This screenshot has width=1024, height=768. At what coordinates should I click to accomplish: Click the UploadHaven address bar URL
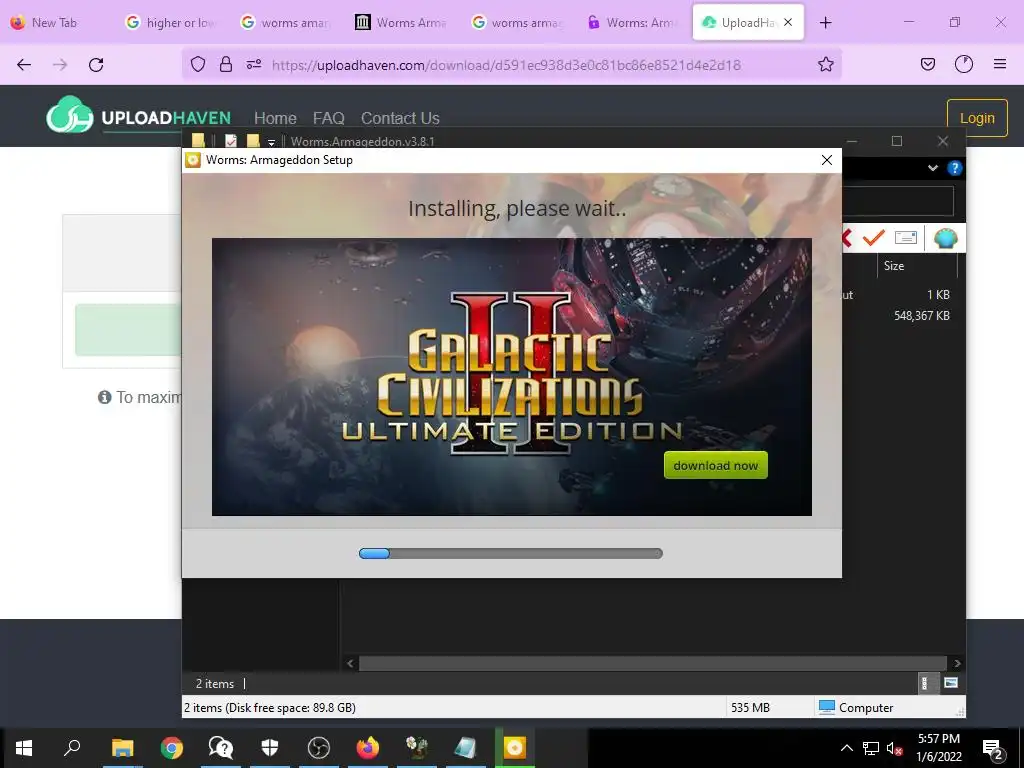(506, 65)
